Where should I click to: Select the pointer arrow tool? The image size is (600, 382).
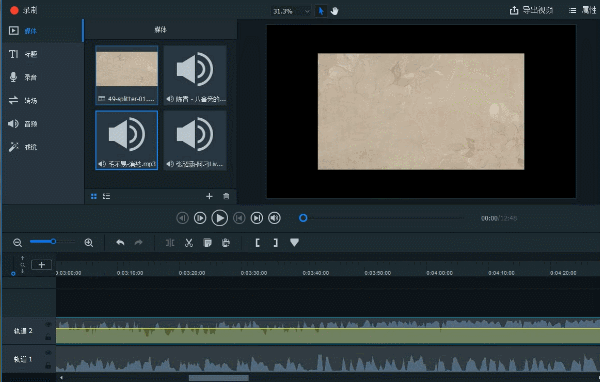click(321, 11)
